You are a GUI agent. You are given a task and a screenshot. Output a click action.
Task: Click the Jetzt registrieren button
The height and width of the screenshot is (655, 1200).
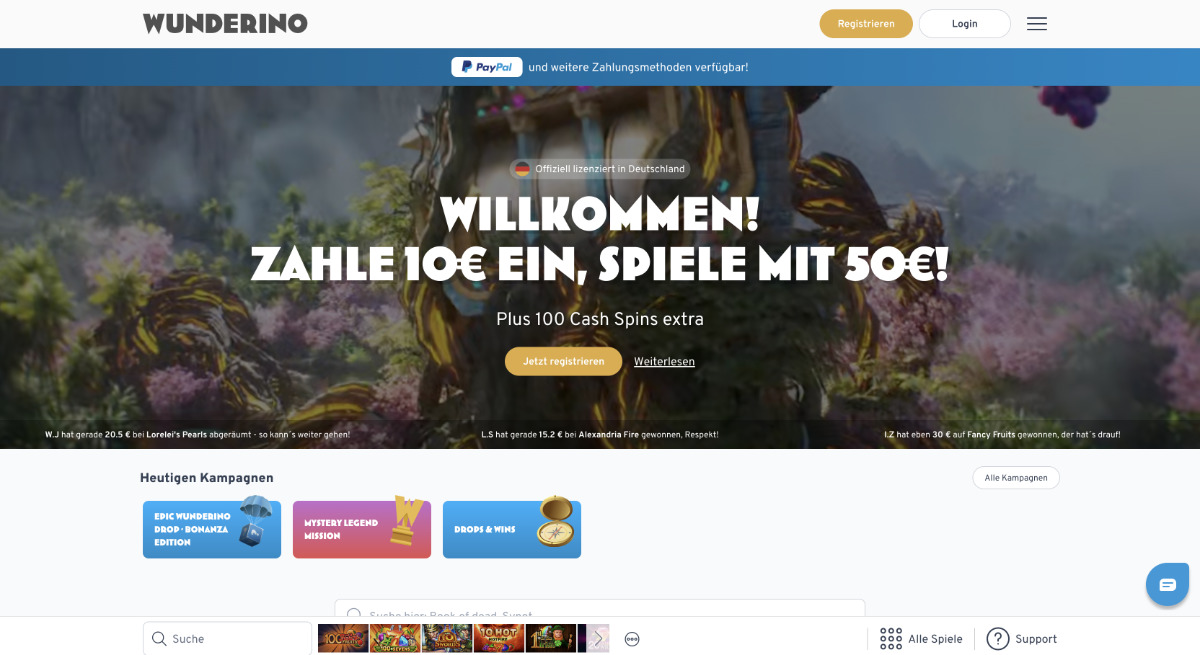[x=563, y=361]
